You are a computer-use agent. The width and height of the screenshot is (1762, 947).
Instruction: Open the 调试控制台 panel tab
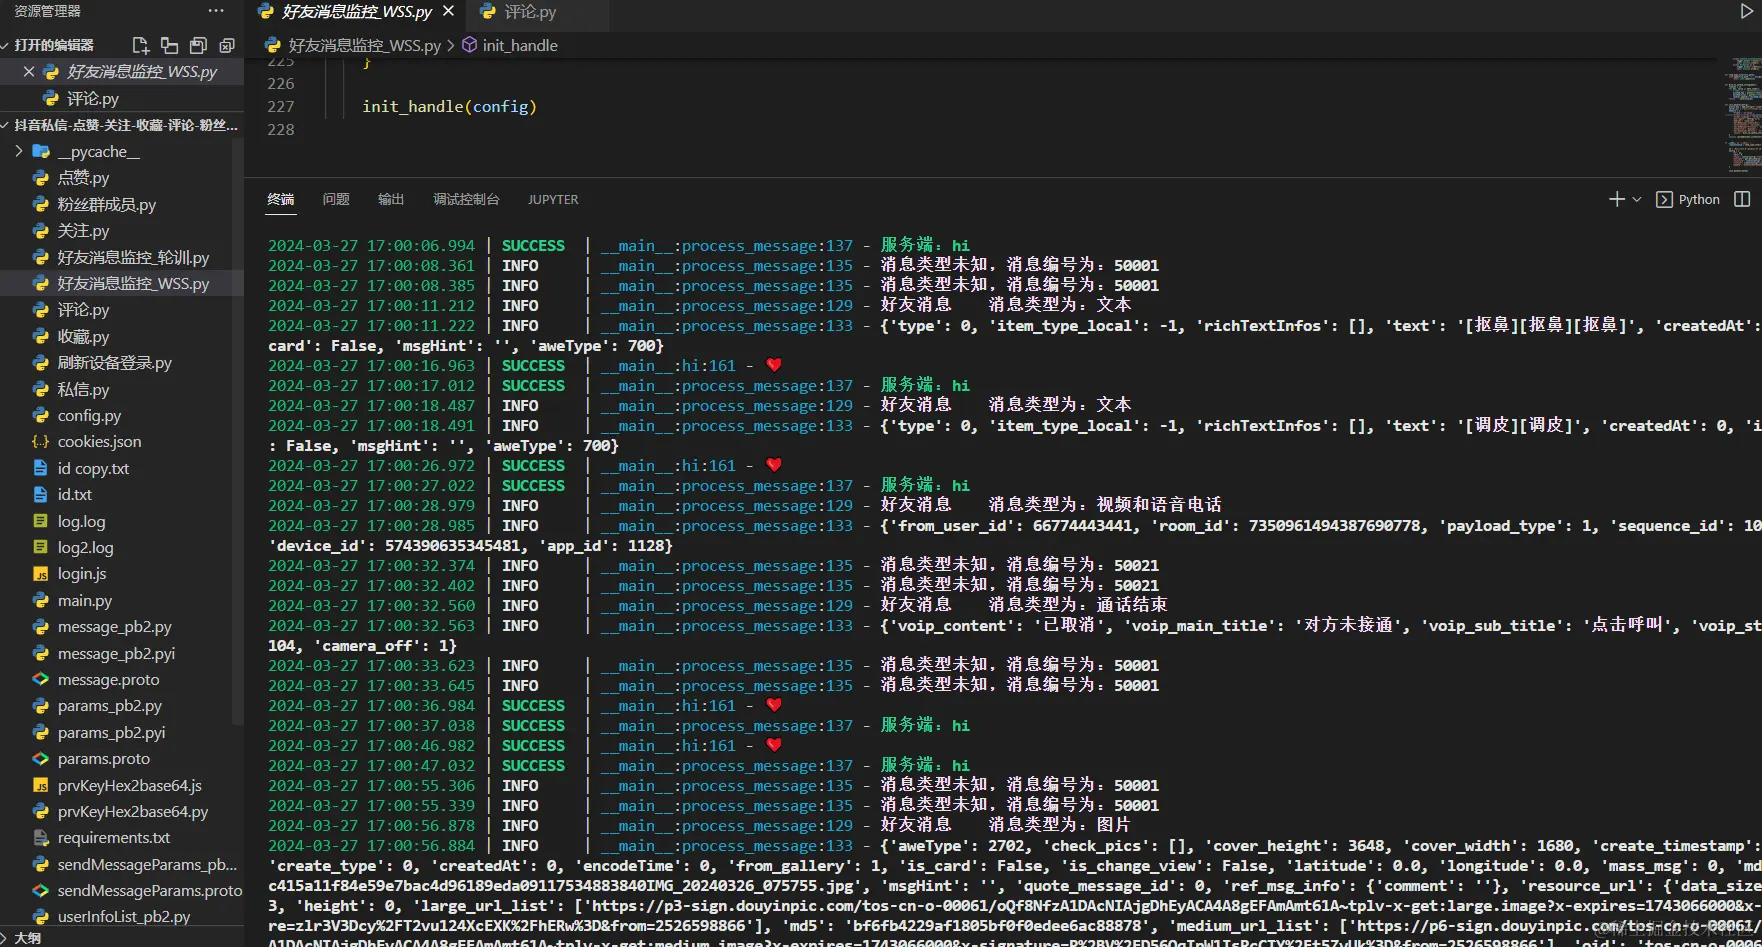[466, 199]
